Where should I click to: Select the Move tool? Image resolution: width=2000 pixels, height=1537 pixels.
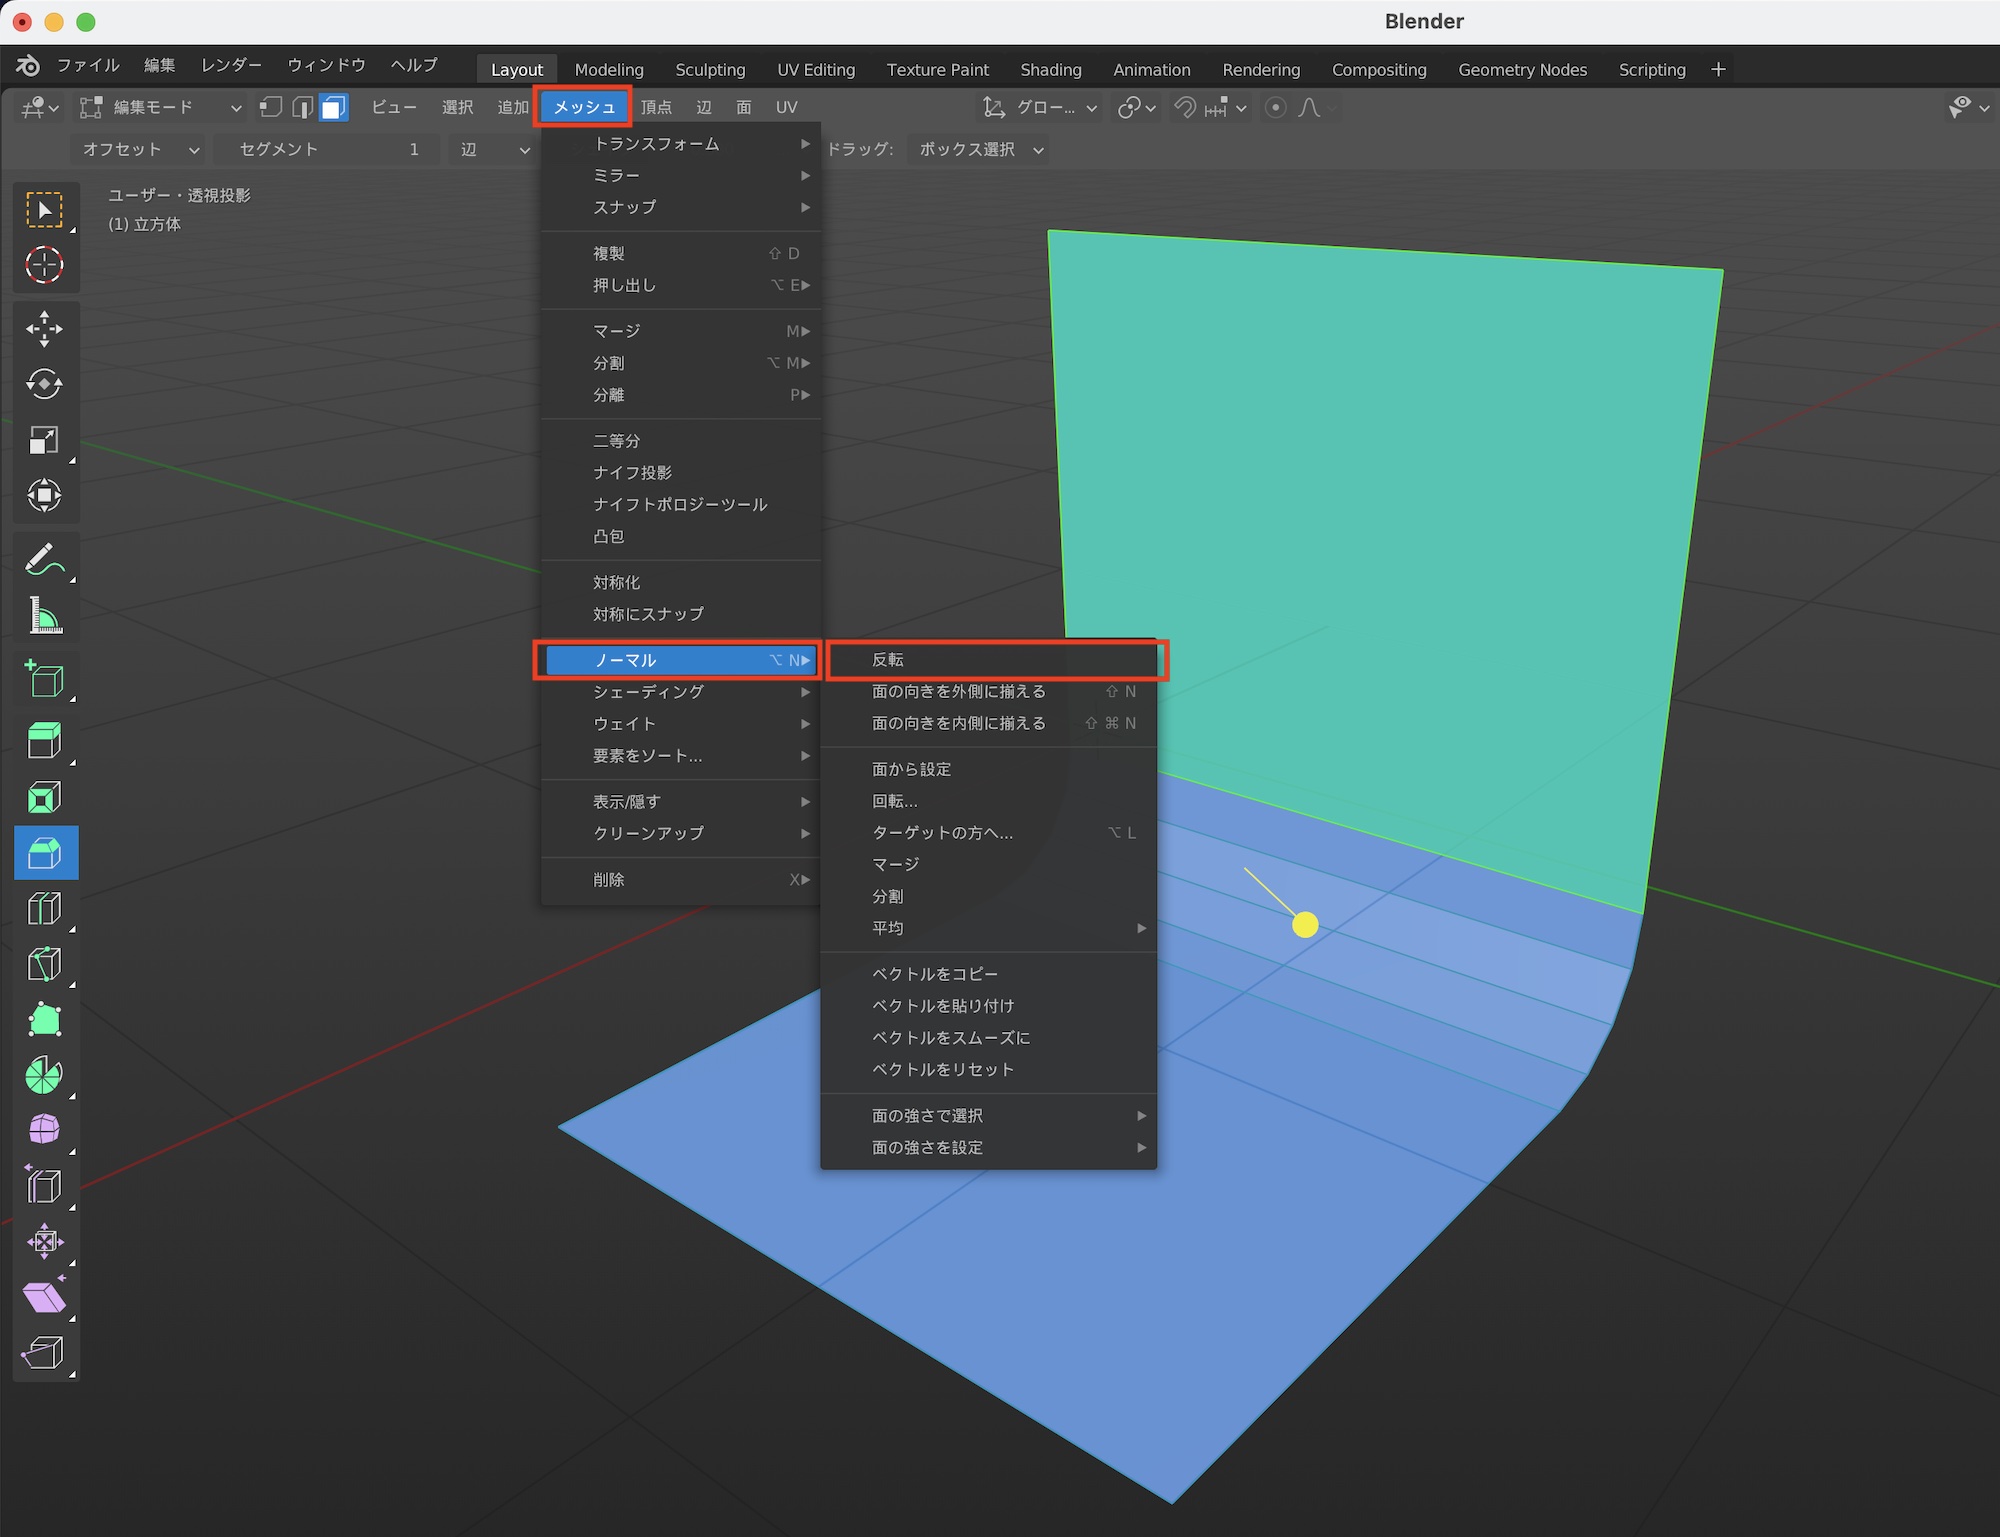tap(44, 329)
